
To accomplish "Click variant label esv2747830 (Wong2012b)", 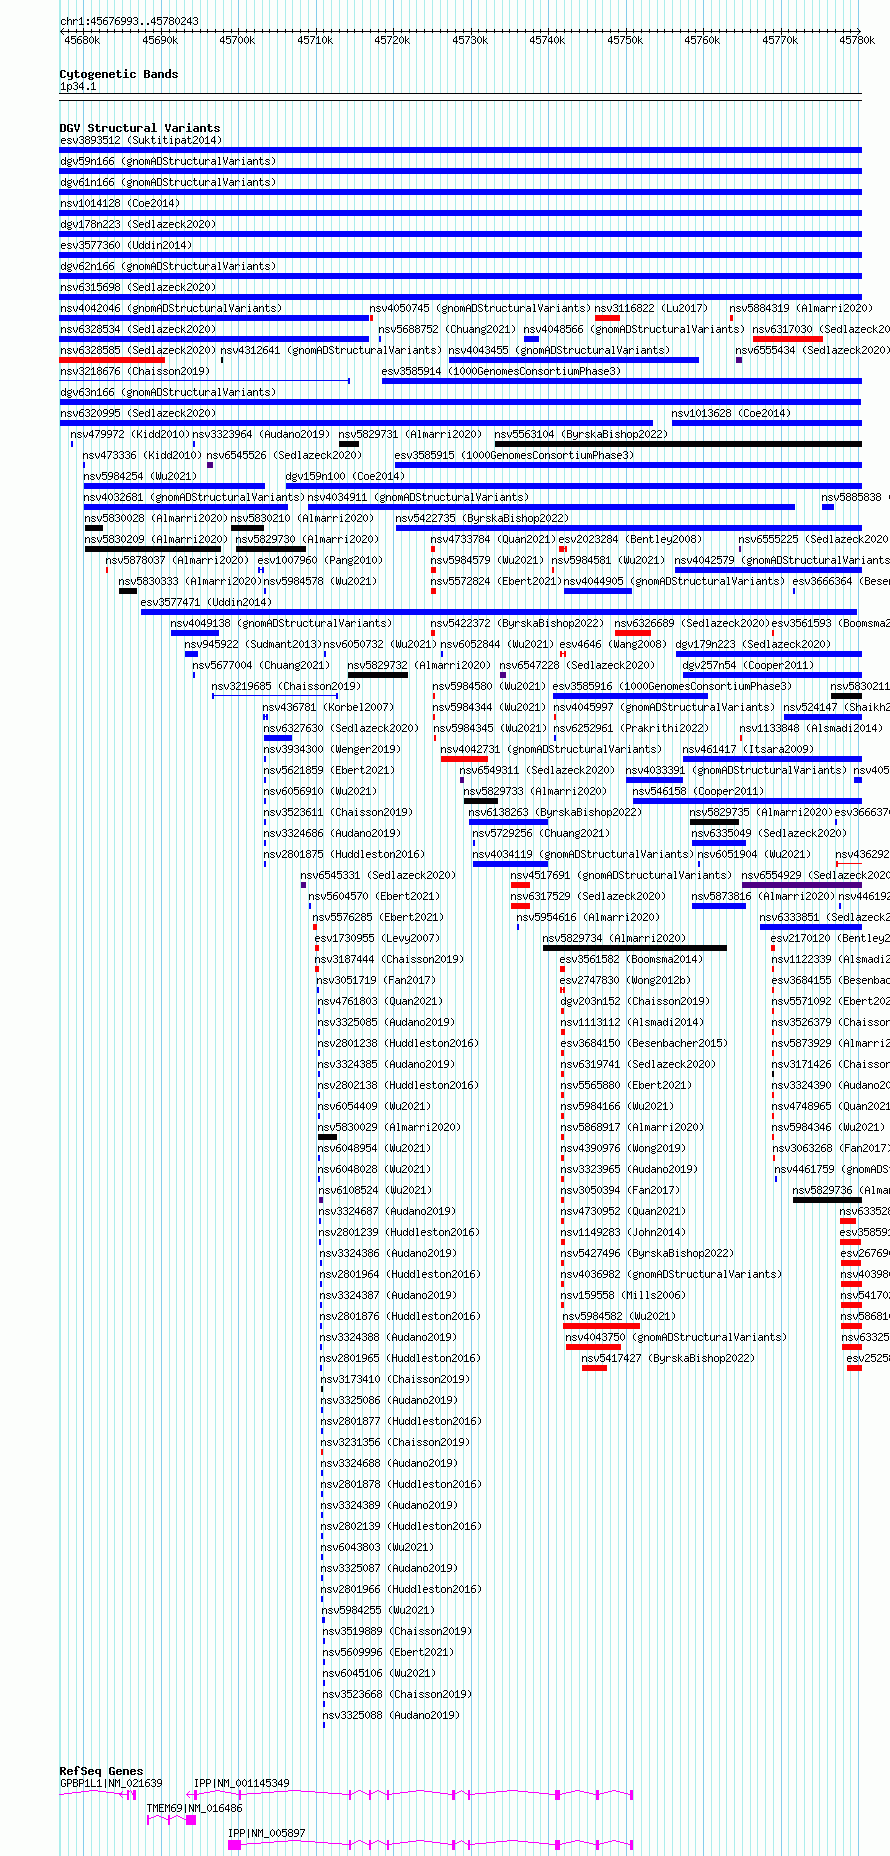I will pyautogui.click(x=625, y=980).
